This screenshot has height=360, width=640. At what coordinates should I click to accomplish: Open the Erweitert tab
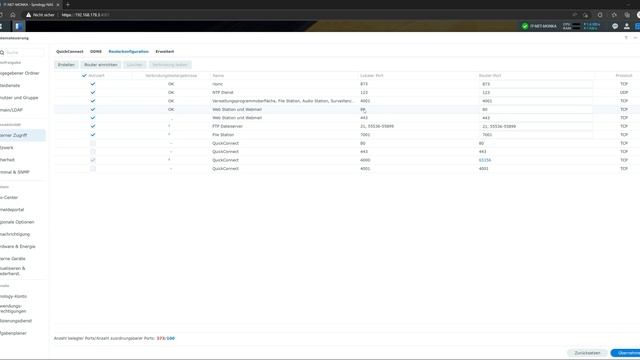[x=165, y=51]
